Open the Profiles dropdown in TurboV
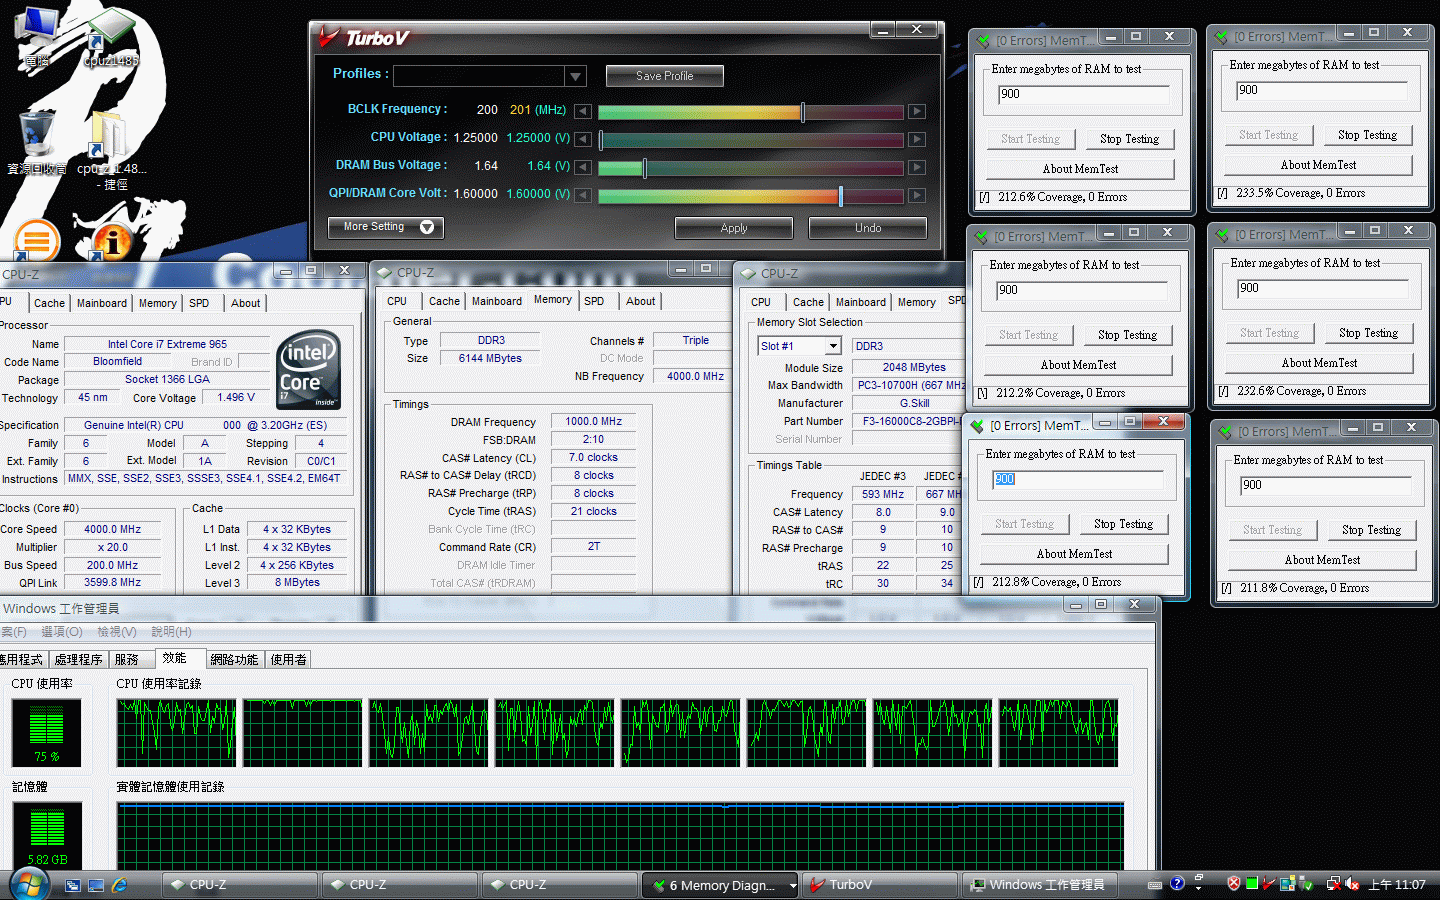1440x900 pixels. (x=575, y=76)
